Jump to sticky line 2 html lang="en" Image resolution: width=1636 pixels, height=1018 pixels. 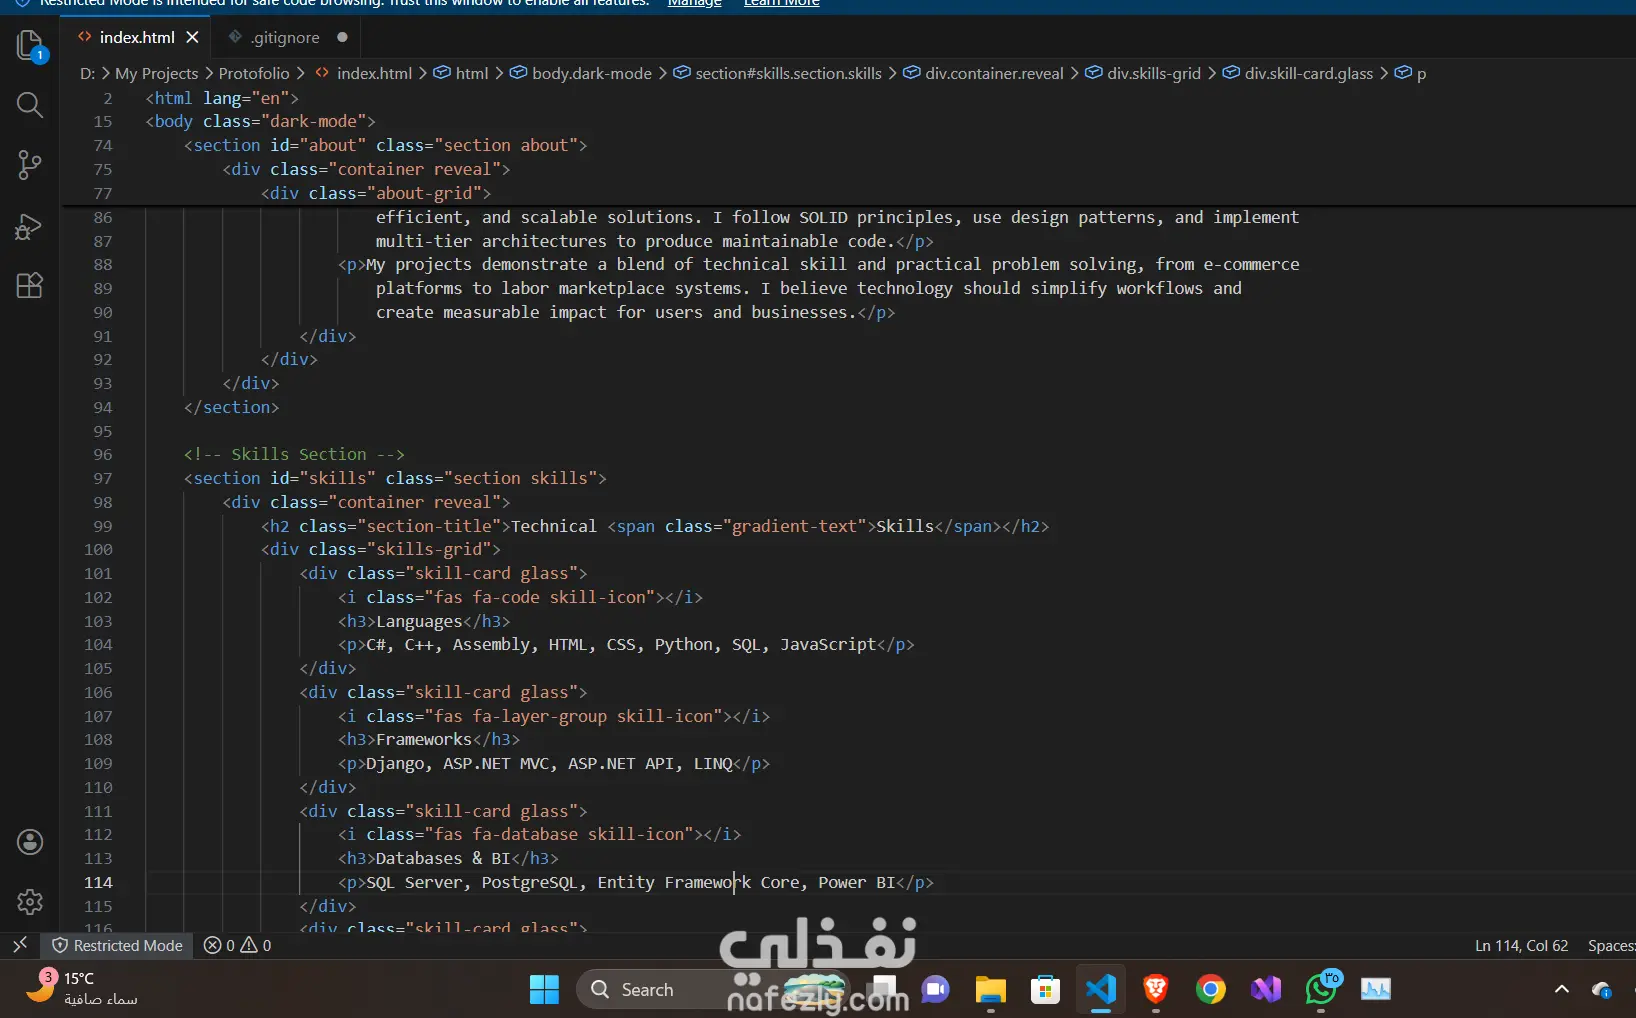(222, 98)
